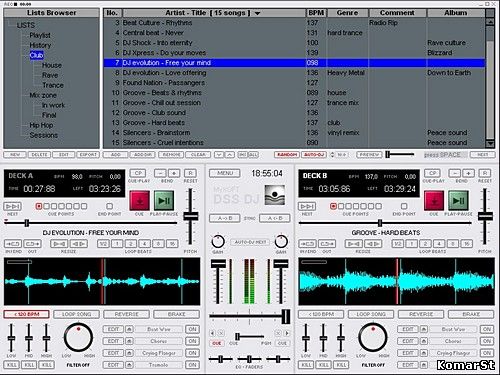Open the Hip Hop list
The height and width of the screenshot is (375, 500).
pyautogui.click(x=41, y=125)
